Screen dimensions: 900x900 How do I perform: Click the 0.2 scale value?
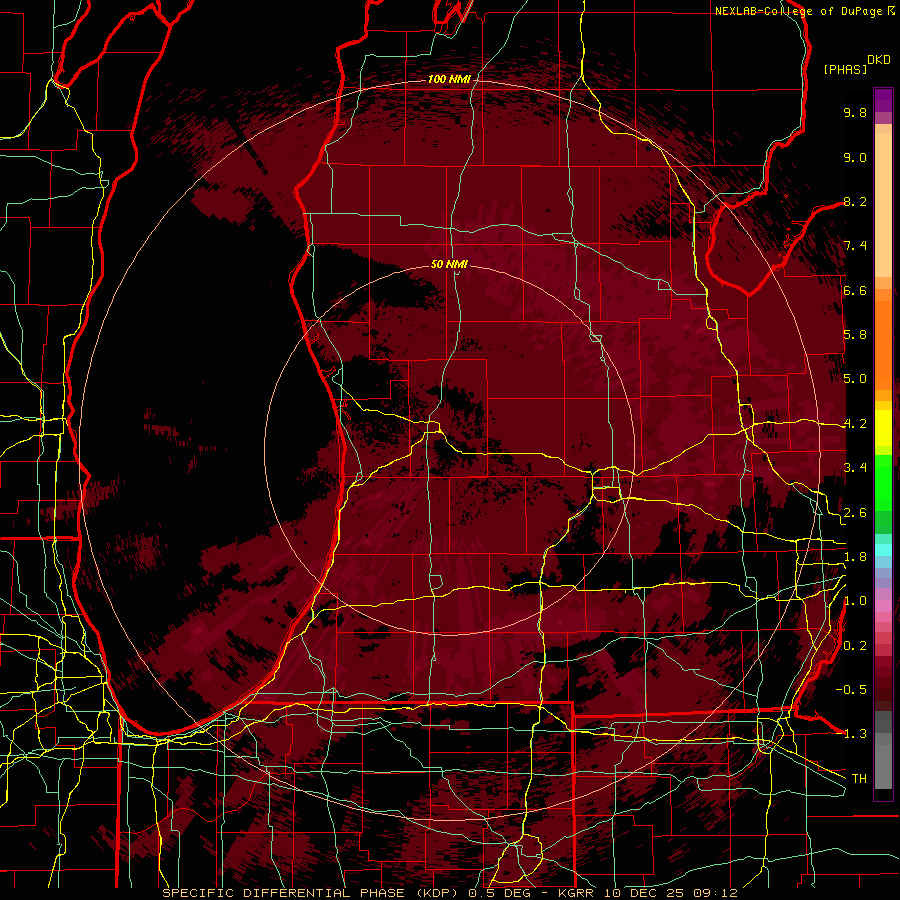click(855, 646)
